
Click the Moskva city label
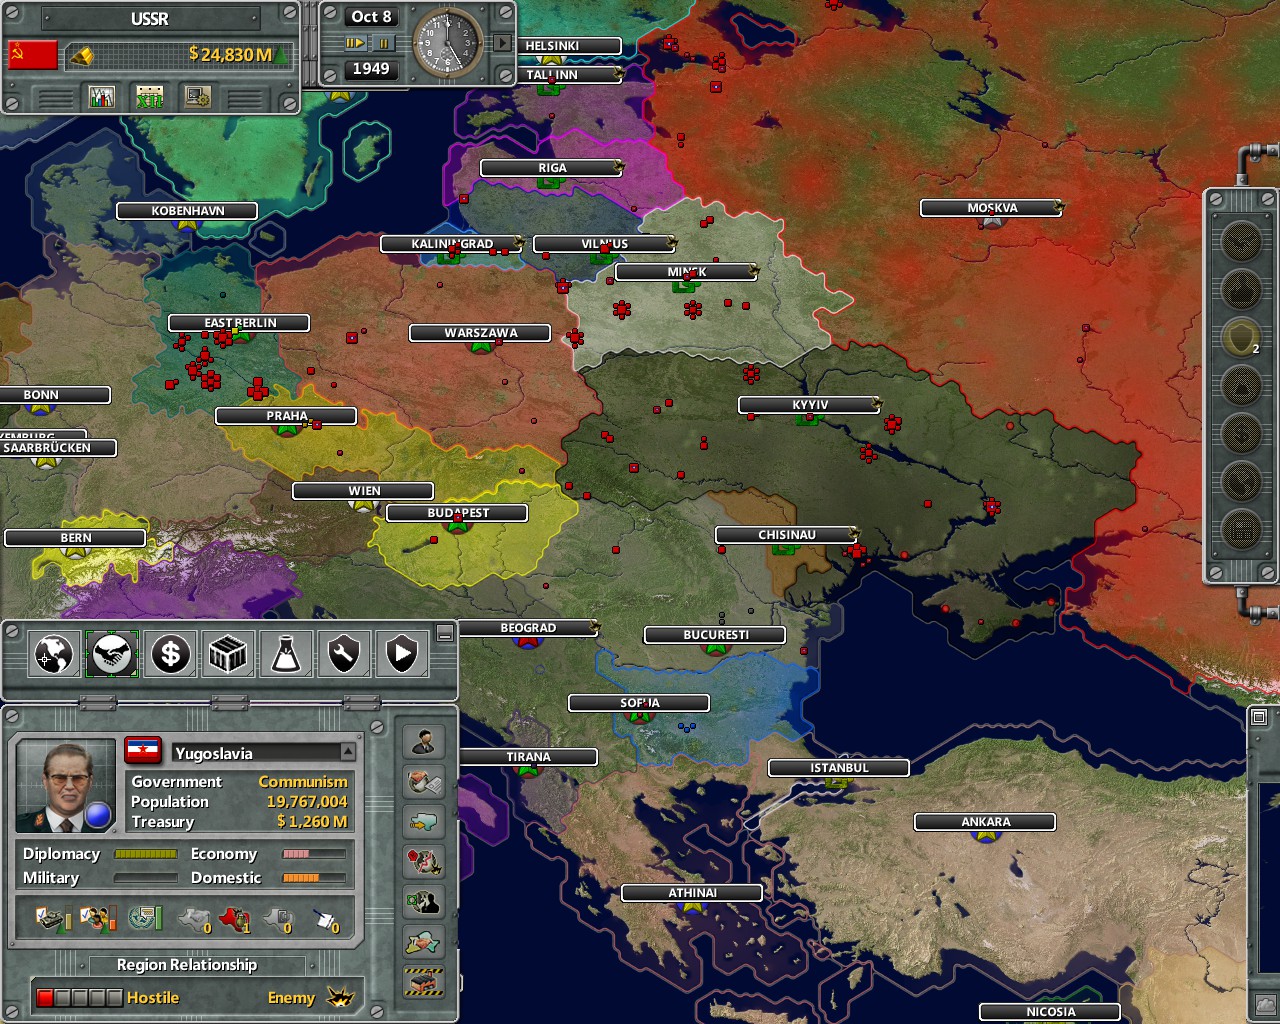[x=991, y=208]
